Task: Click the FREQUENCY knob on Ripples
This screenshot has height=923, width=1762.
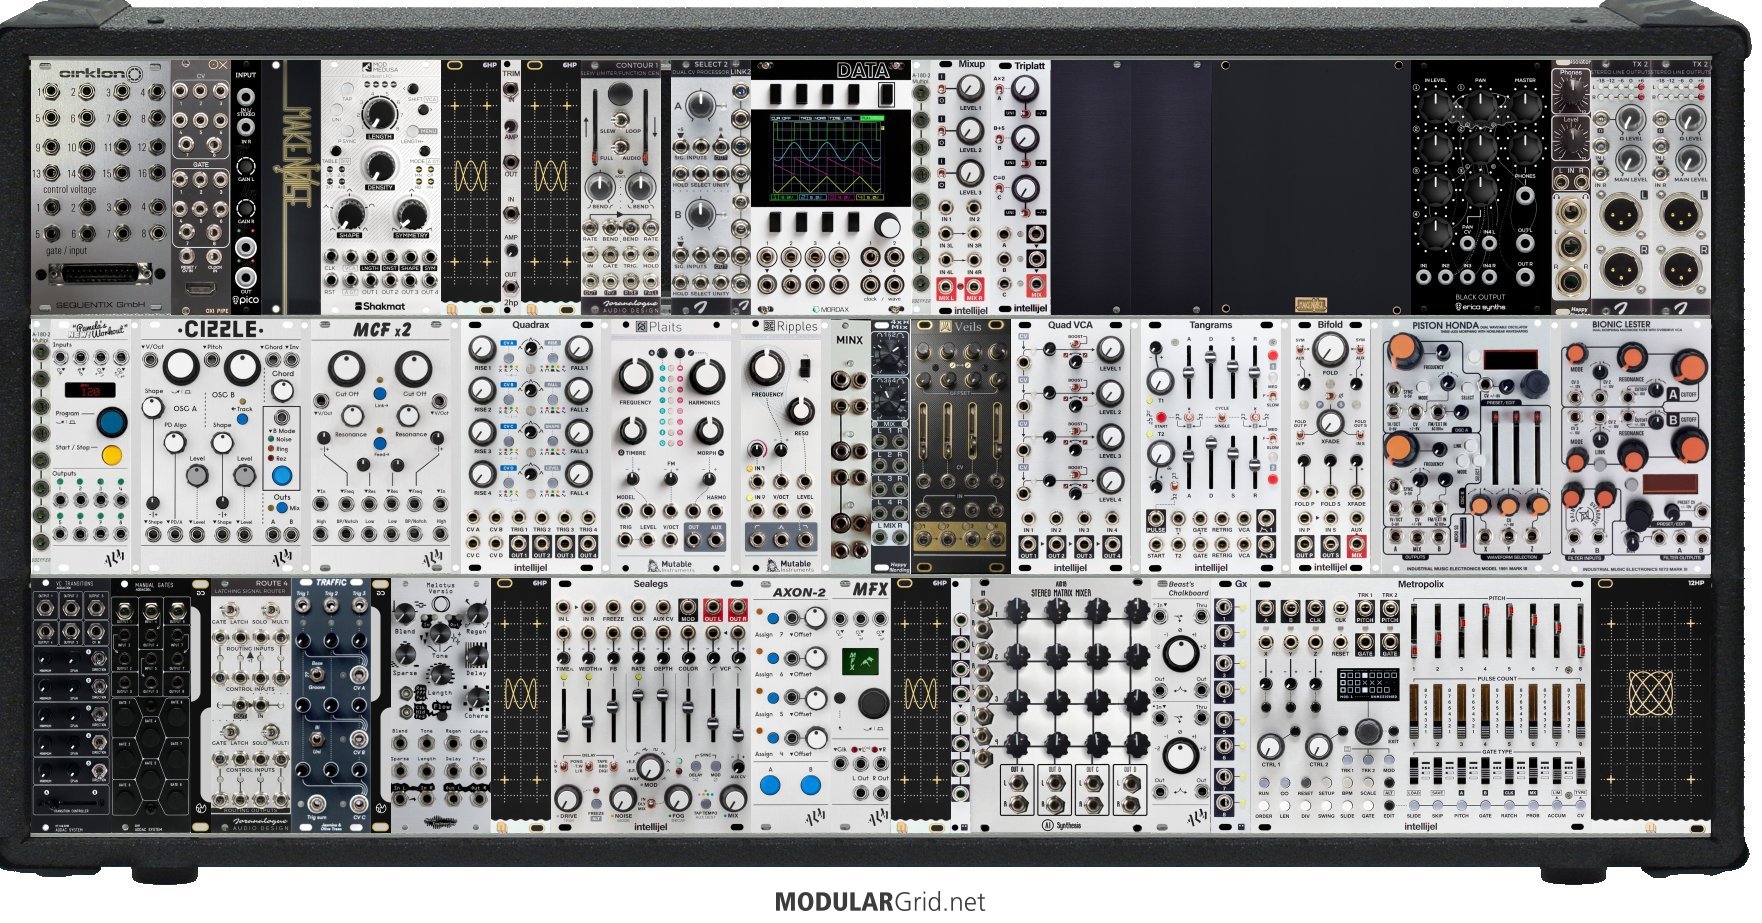Action: tap(767, 367)
